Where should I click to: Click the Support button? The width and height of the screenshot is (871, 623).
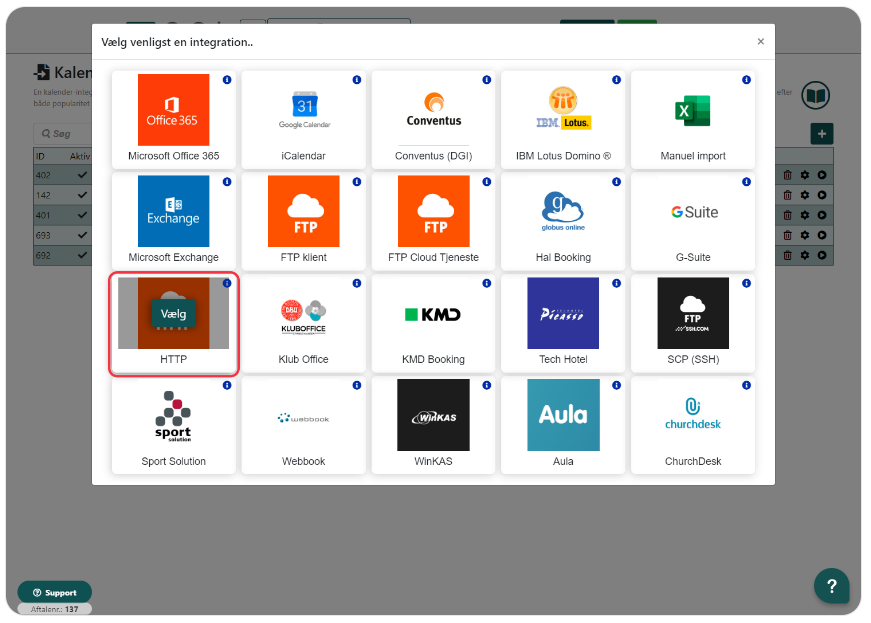pos(54,592)
